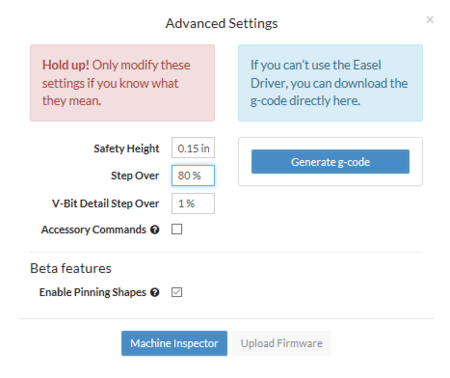Viewport: 450px width, 378px height.
Task: Select the V-Bit Detail Step Over field
Action: coord(193,203)
